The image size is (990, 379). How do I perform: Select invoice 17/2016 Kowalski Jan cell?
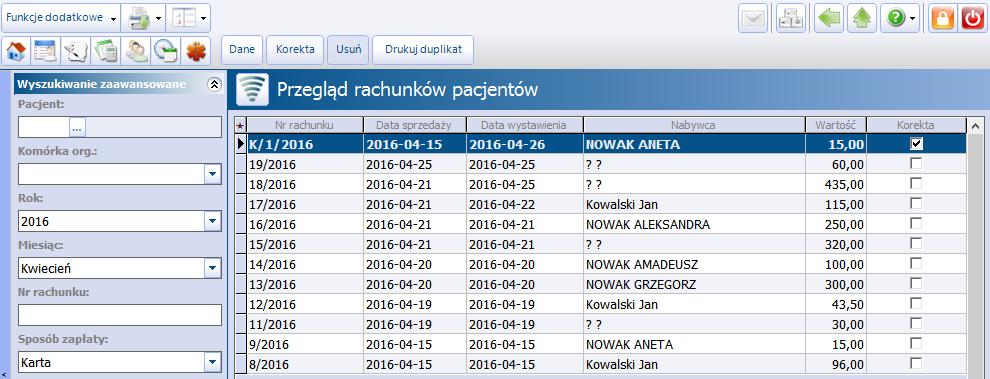694,205
